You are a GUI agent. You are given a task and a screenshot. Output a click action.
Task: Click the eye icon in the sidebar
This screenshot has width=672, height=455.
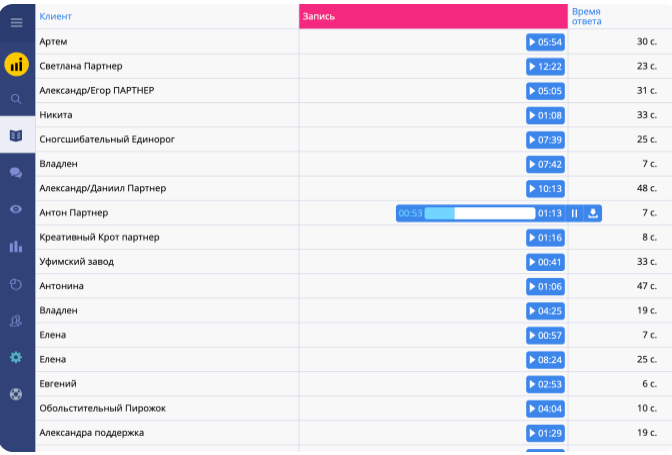(16, 209)
